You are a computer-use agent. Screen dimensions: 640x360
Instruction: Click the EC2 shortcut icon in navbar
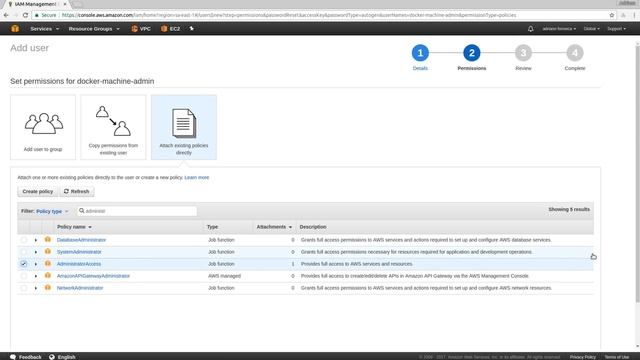pos(164,29)
